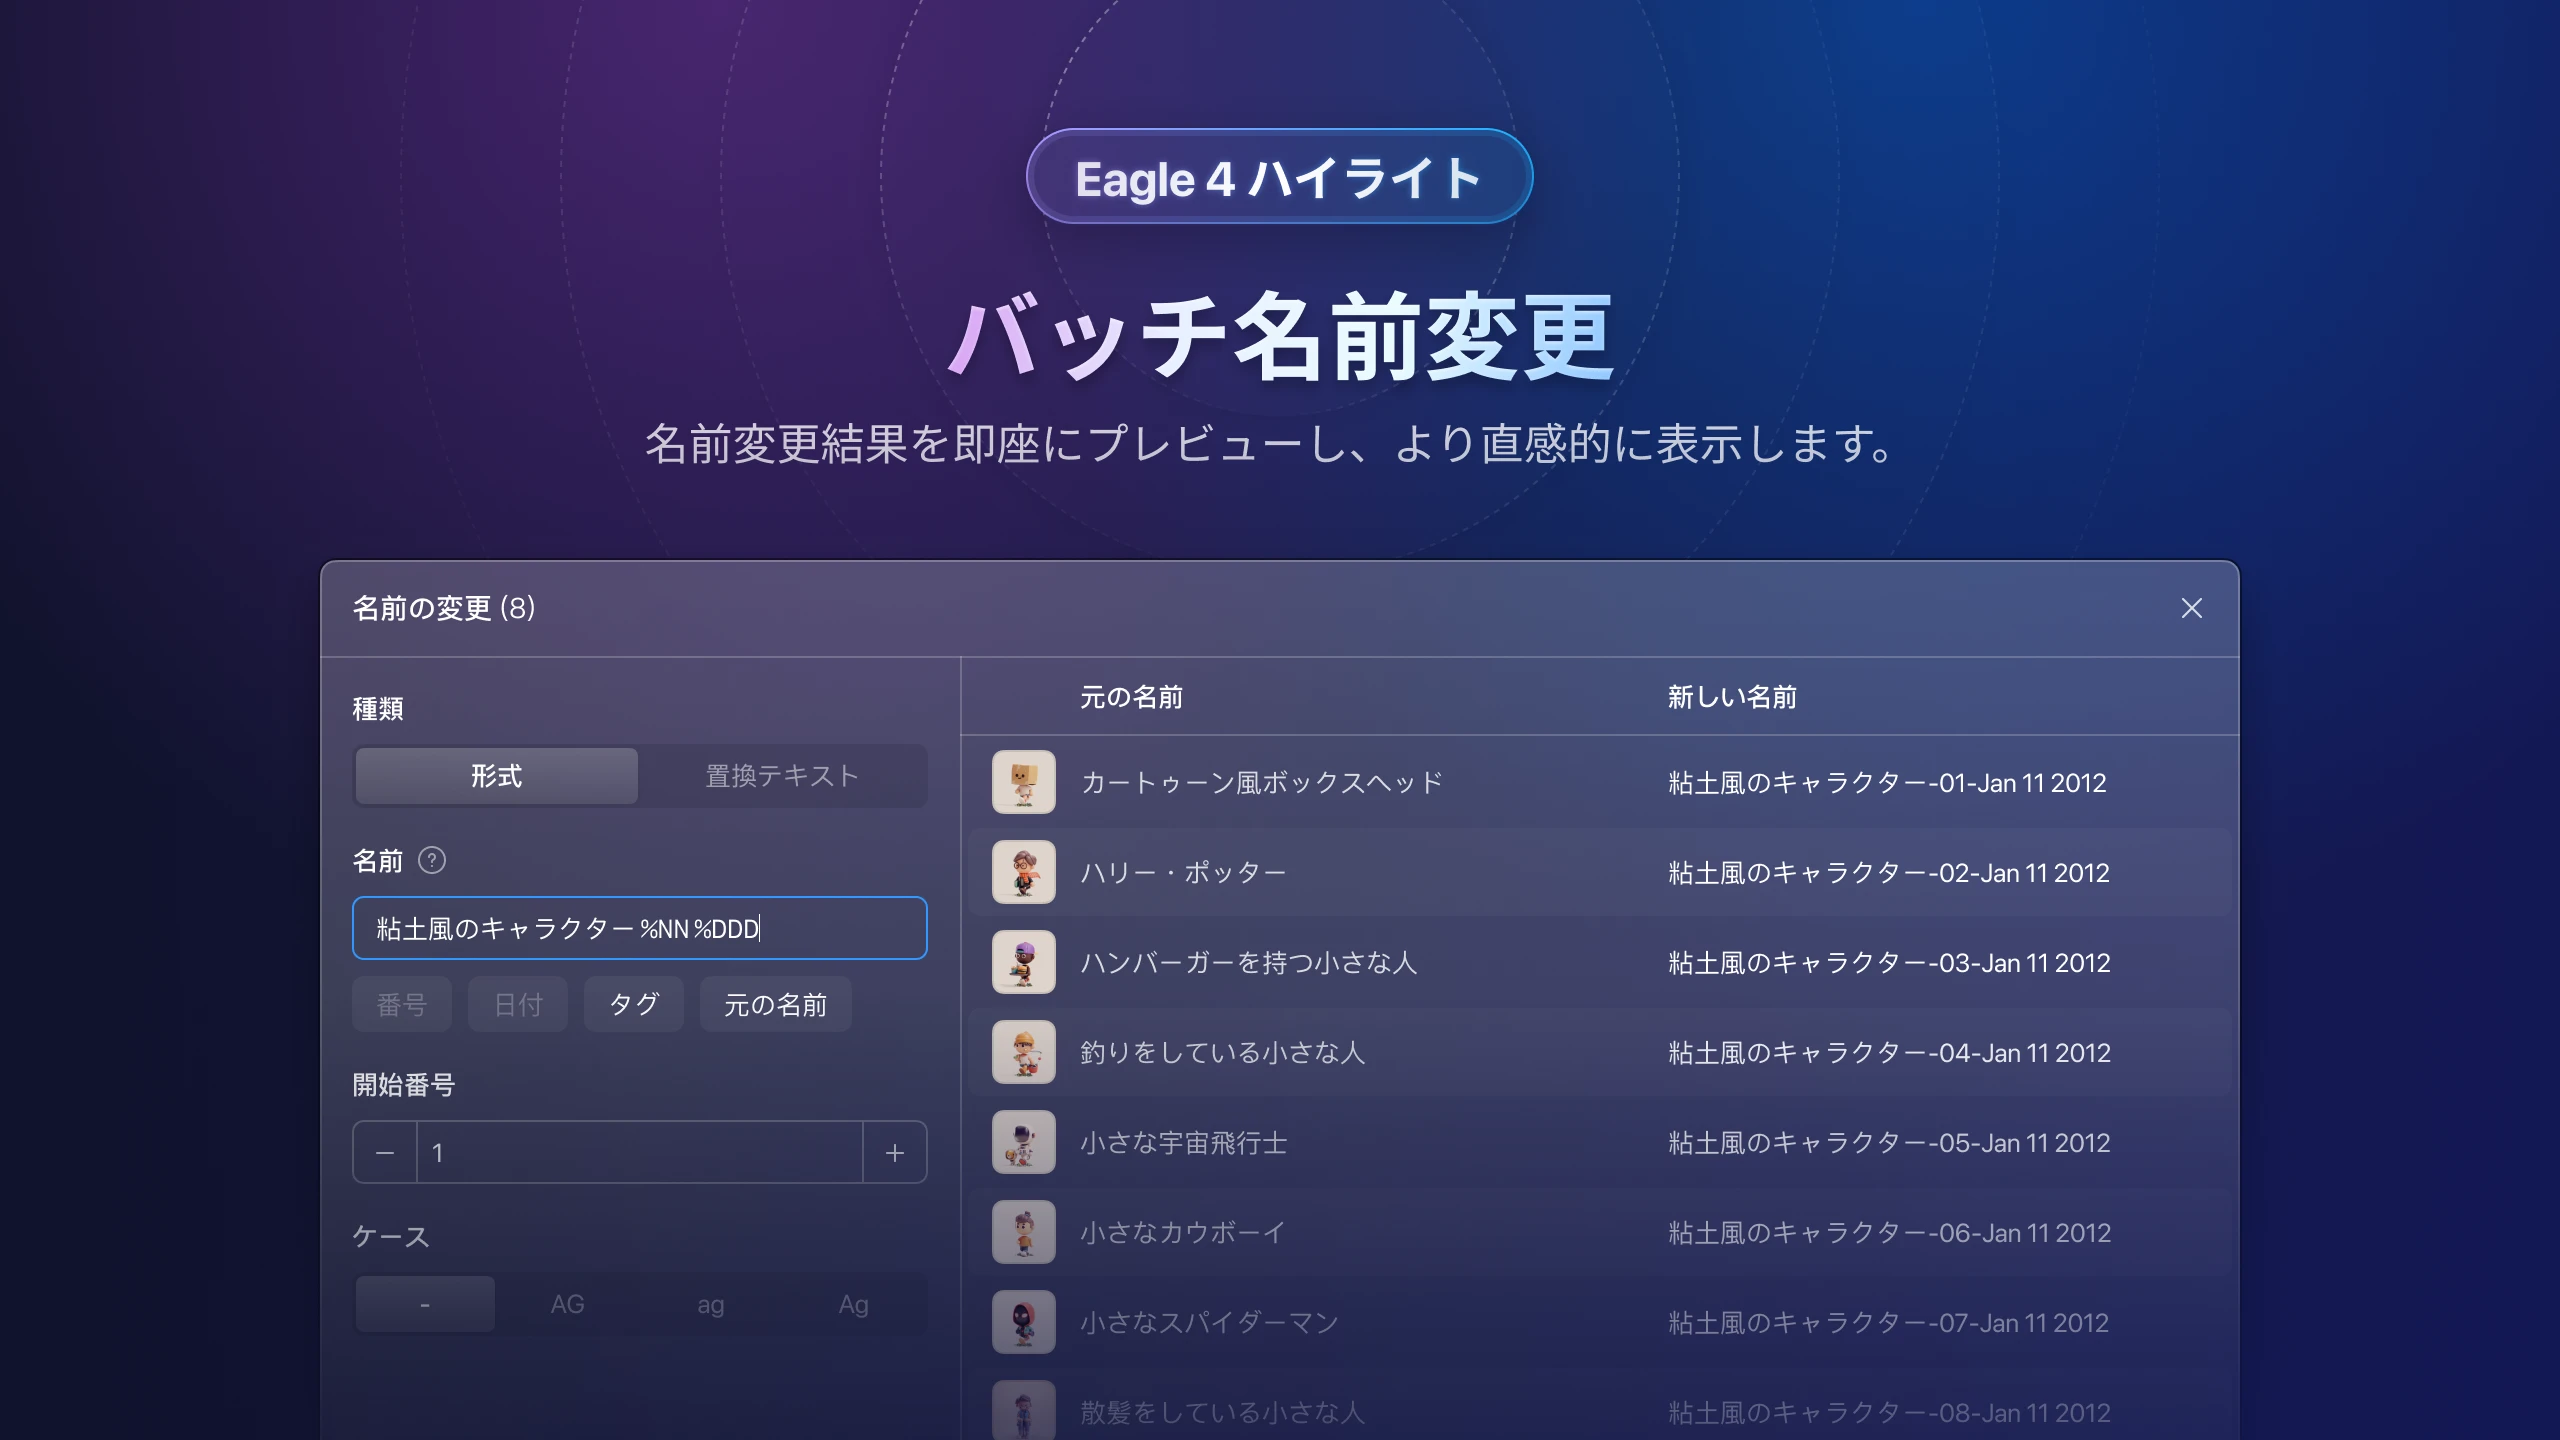Viewport: 2560px width, 1440px height.
Task: Click new name ending -05-Jan 11 2012
Action: (x=1889, y=1142)
